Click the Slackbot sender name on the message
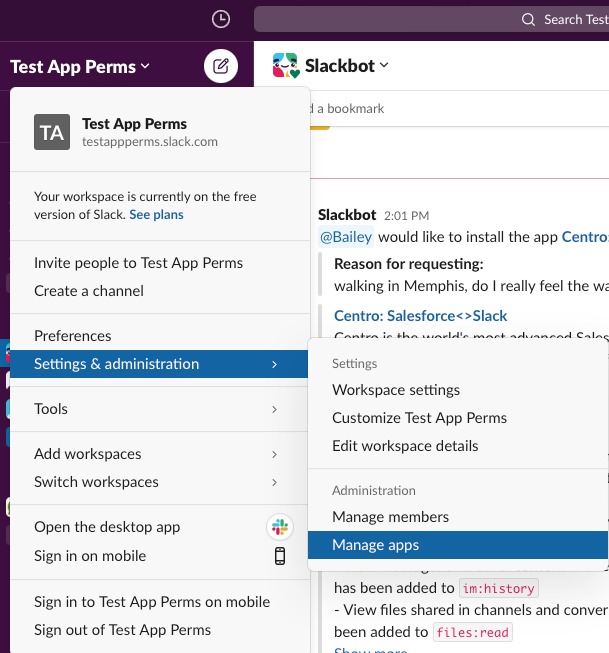This screenshot has height=653, width=609. 347,215
